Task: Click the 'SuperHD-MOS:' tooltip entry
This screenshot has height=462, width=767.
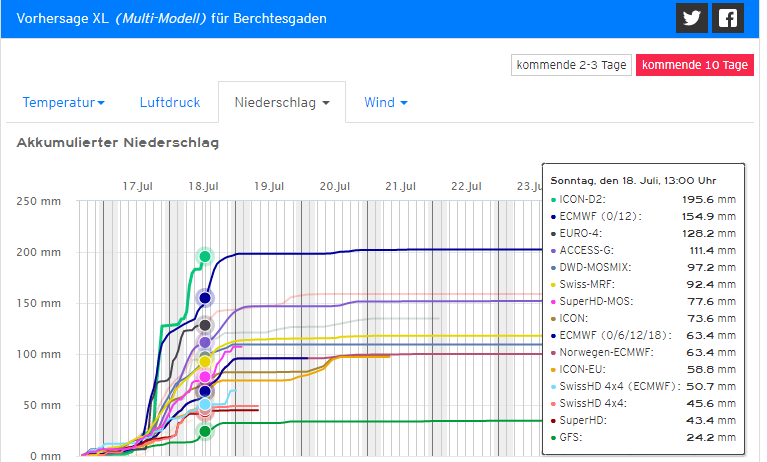Action: pyautogui.click(x=596, y=301)
